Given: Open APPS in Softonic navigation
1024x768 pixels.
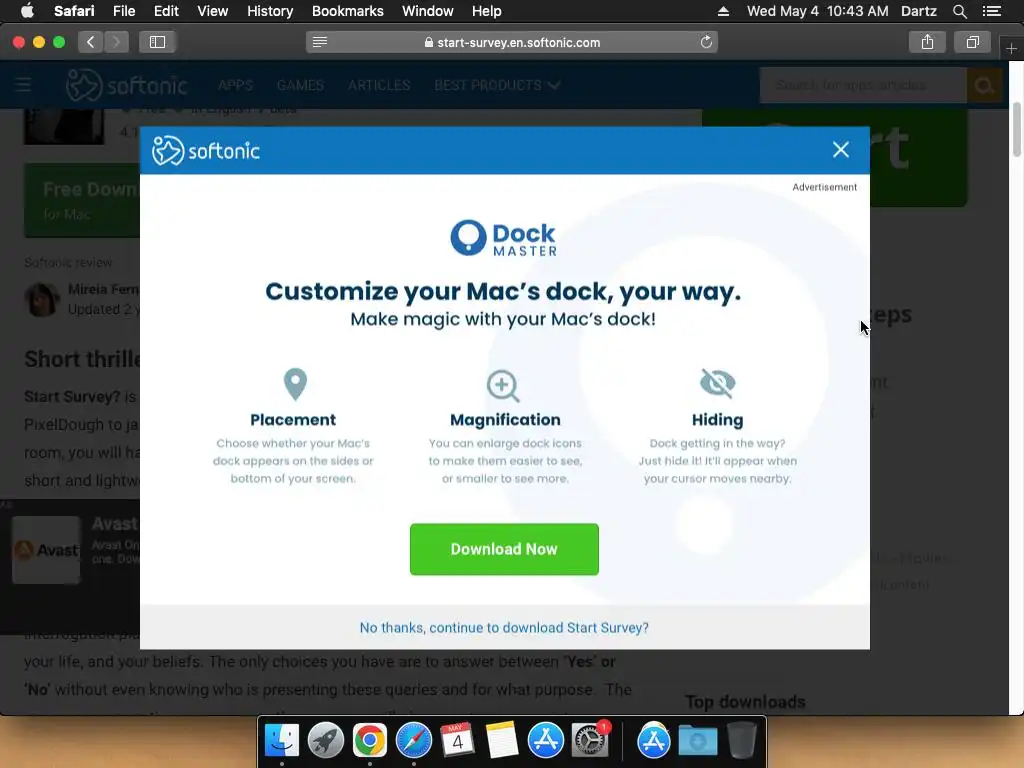Looking at the screenshot, I should 235,86.
